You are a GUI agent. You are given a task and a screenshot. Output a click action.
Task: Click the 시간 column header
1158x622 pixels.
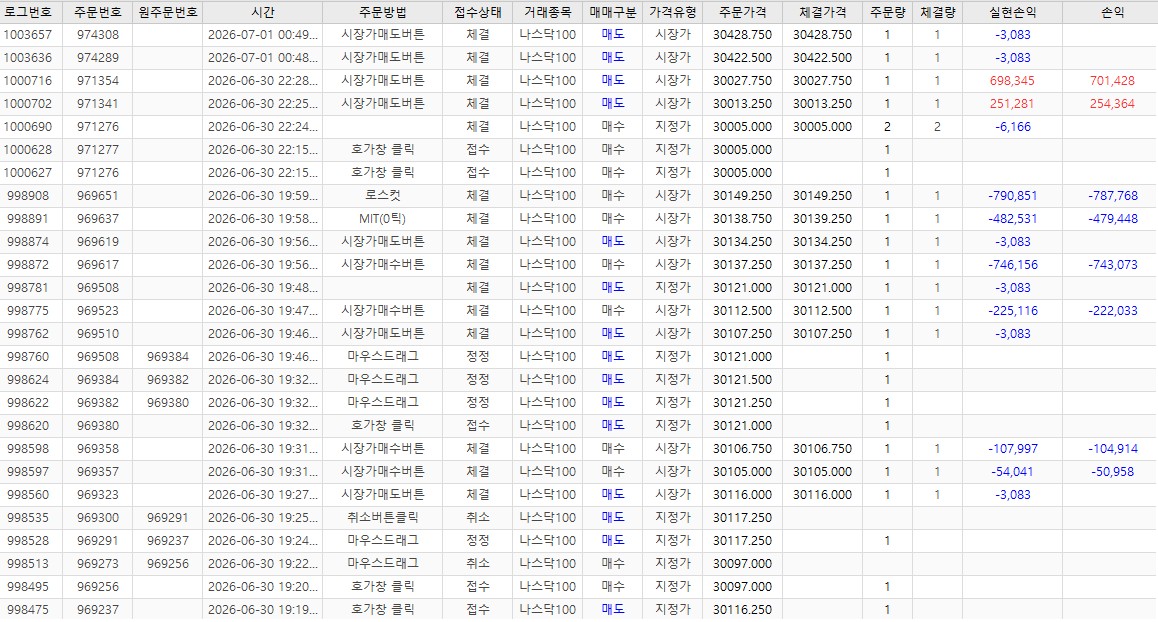point(262,12)
